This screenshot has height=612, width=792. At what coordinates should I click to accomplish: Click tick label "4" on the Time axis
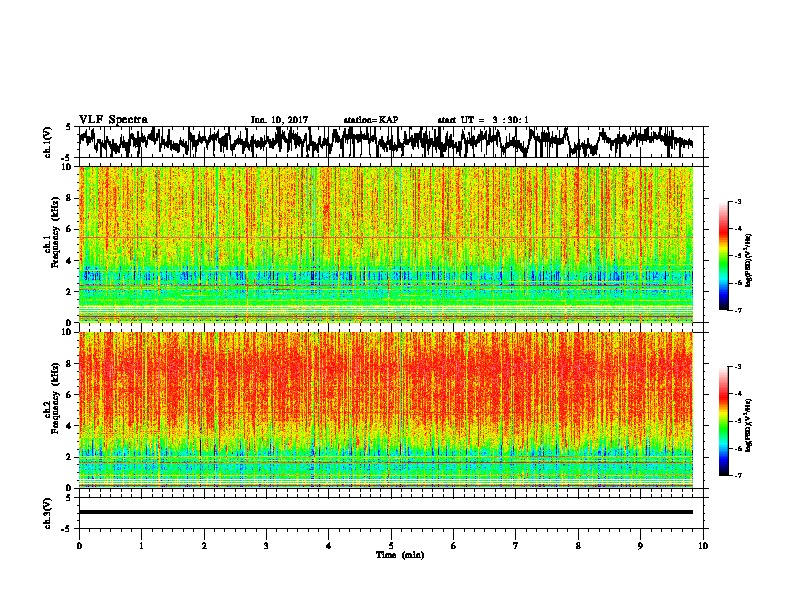(x=329, y=546)
